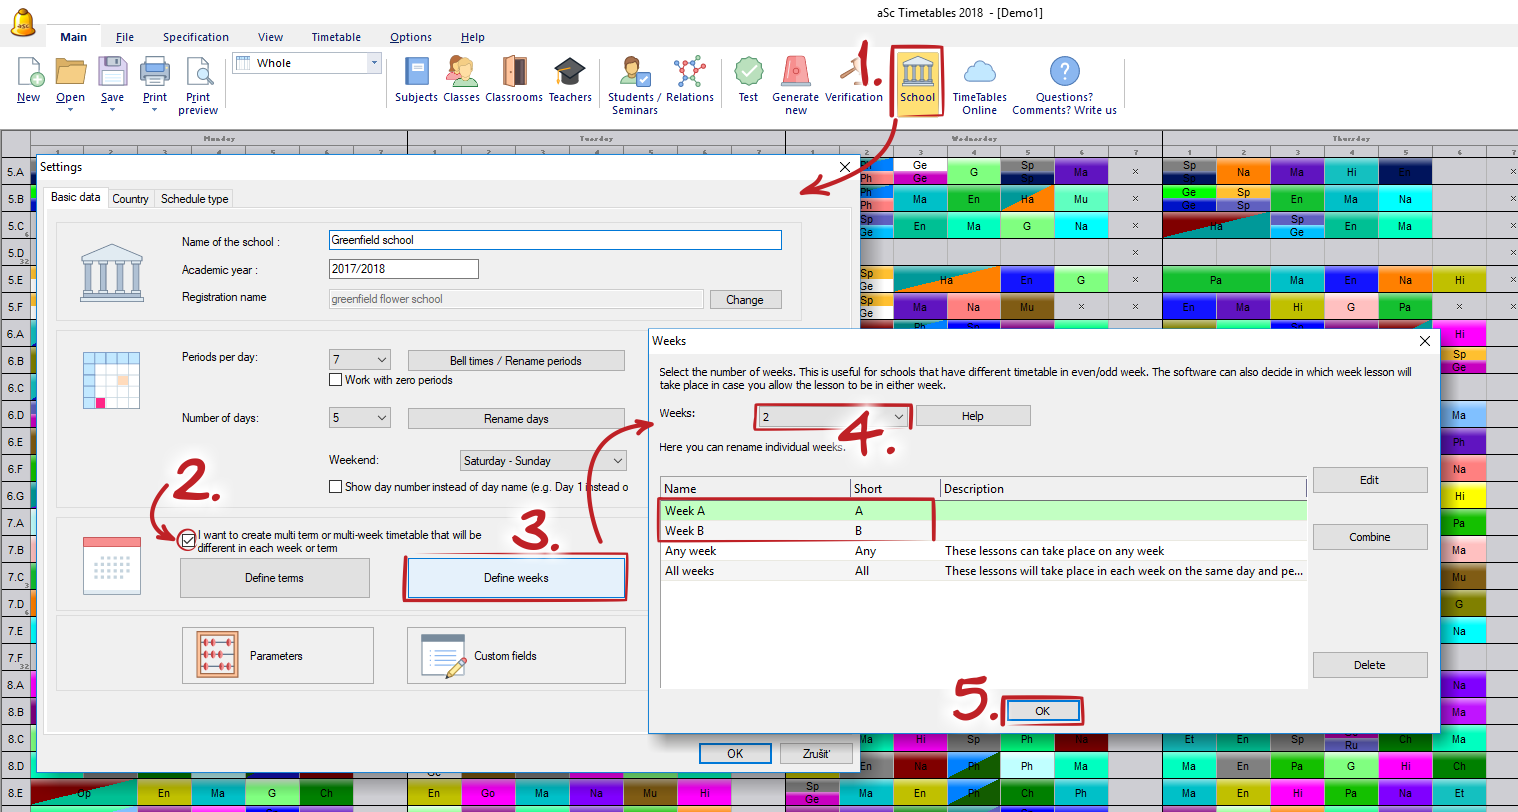Open TimeTables Online cloud icon
The width and height of the screenshot is (1518, 812).
(x=979, y=74)
